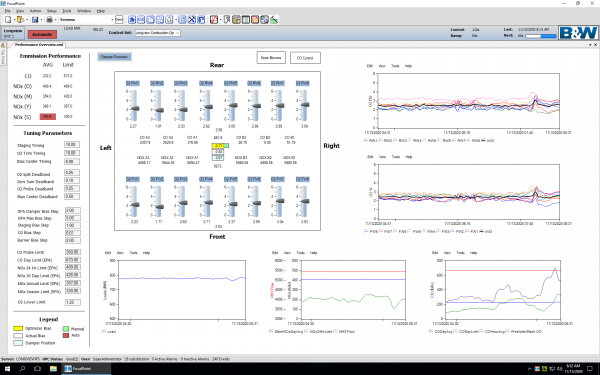
Task: Click '240 Events' in status bar
Action: tap(221, 359)
